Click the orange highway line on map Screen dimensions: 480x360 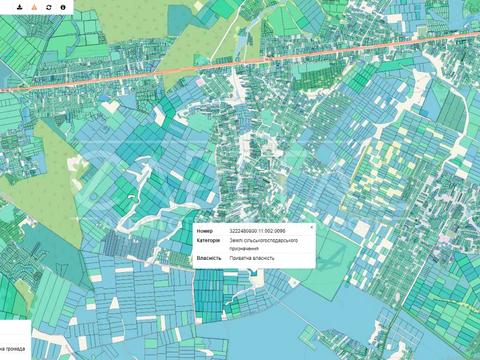240,62
